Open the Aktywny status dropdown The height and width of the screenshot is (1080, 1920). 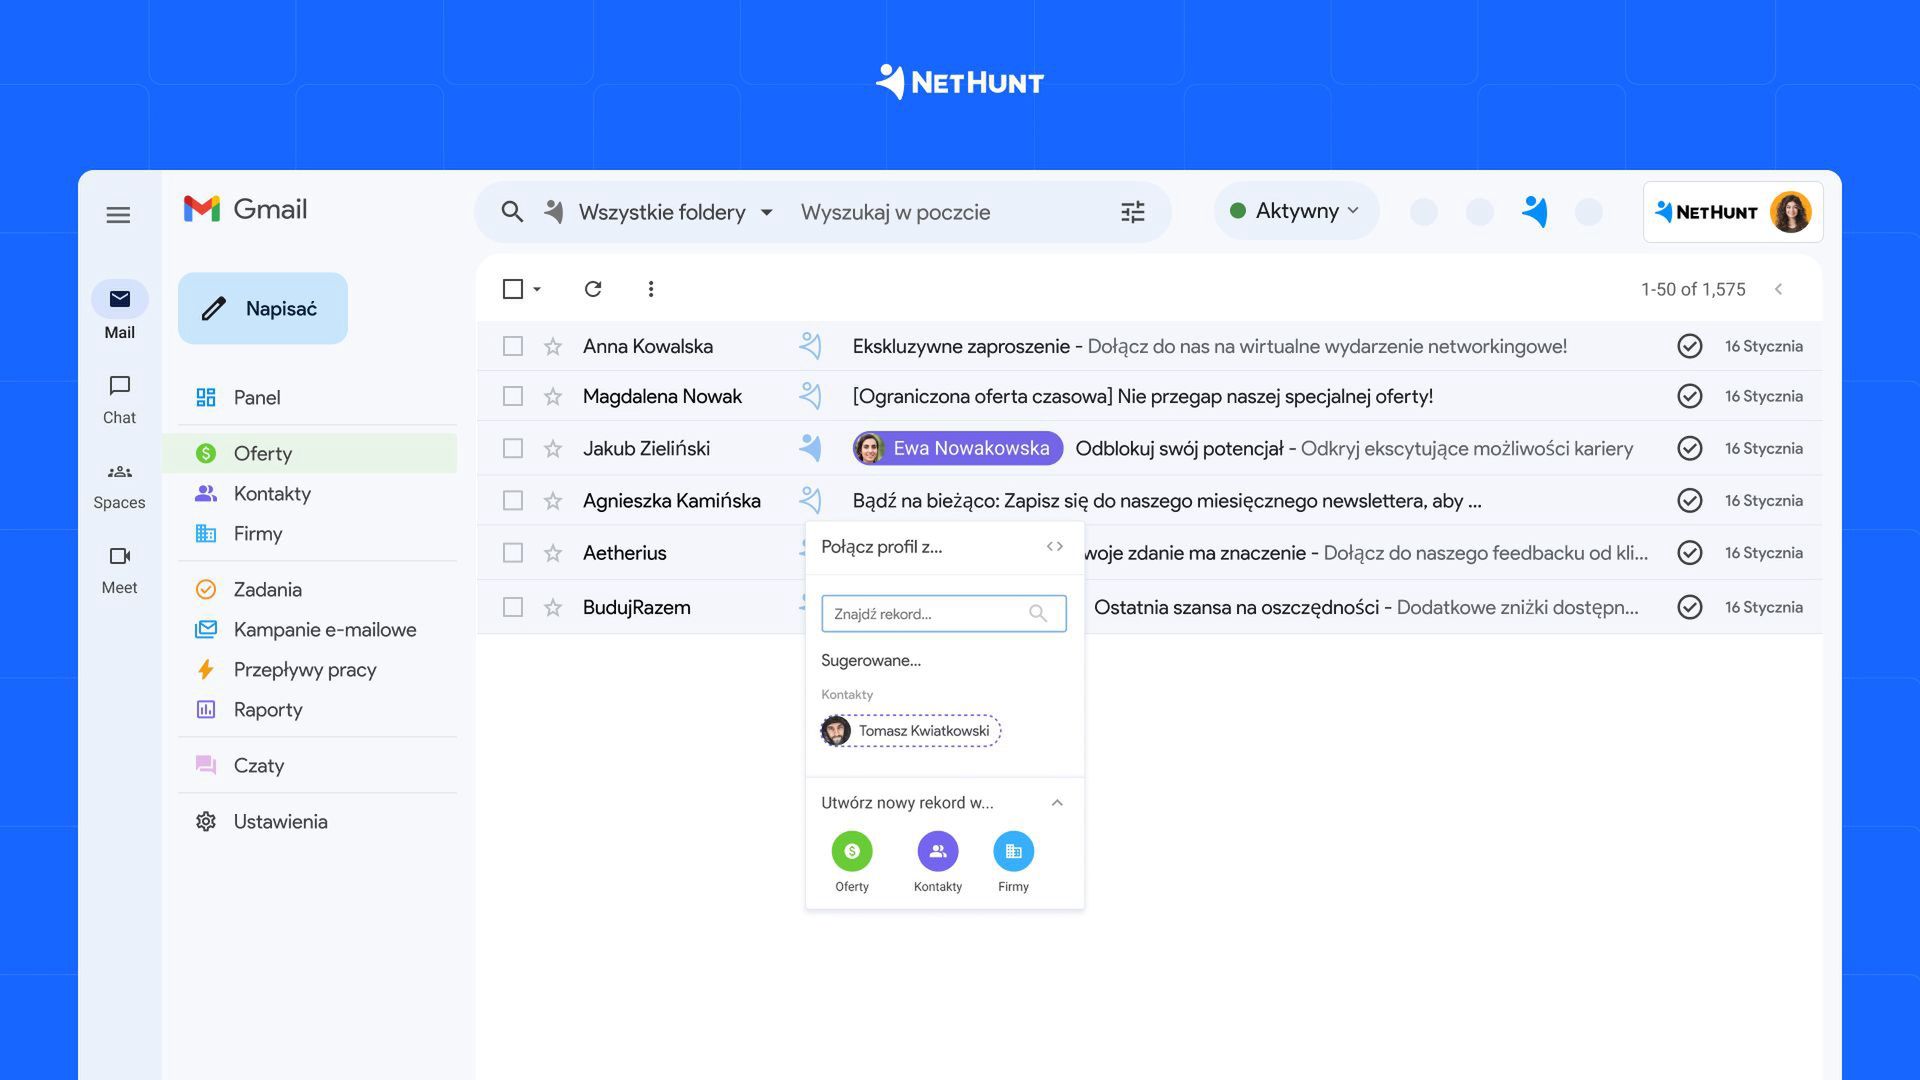click(1296, 211)
